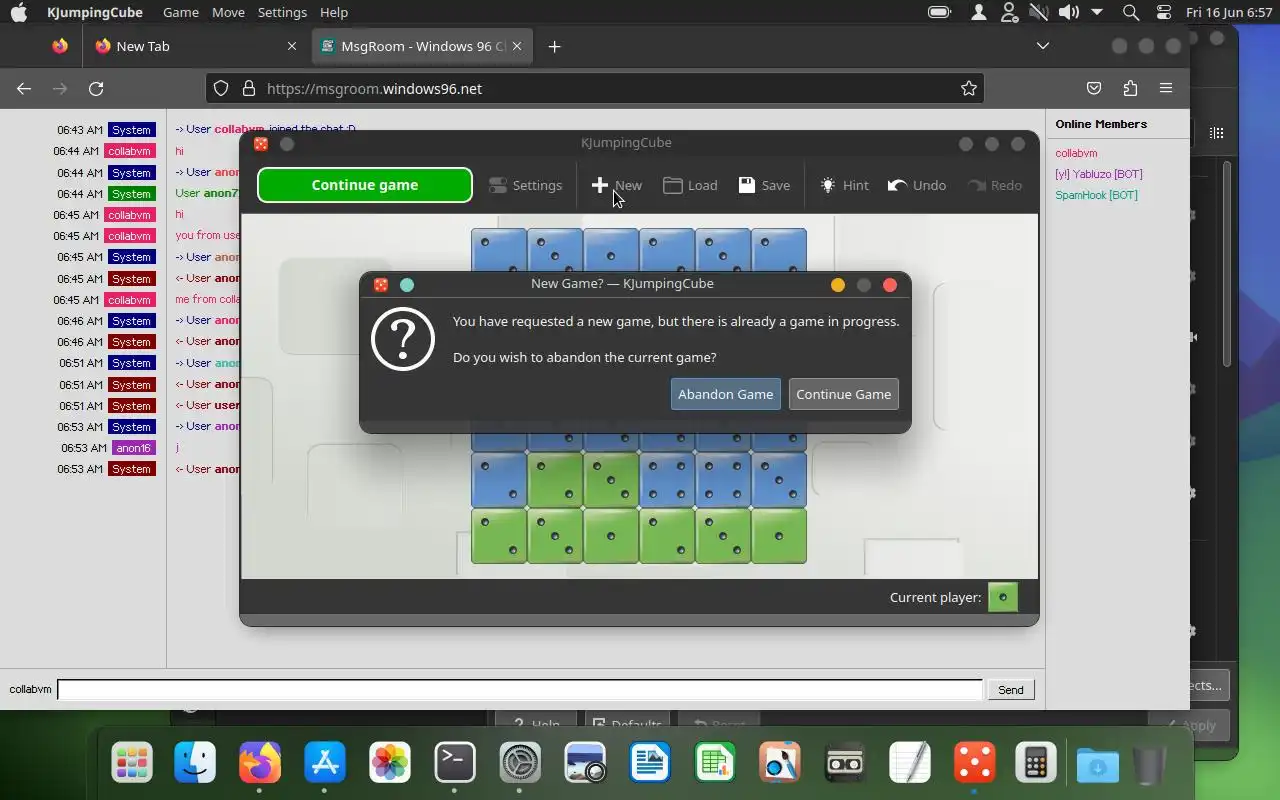1280x800 pixels.
Task: Click the muted microphone tray icon
Action: 1039,12
